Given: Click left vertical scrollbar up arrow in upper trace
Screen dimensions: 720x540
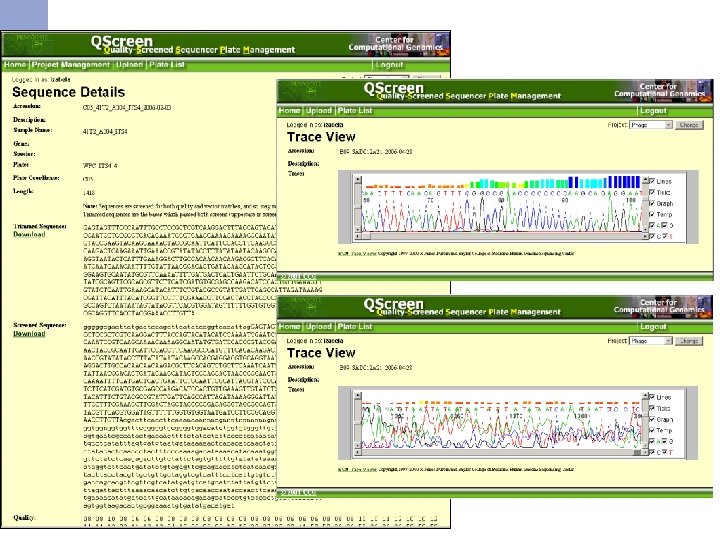Looking at the screenshot, I should (x=358, y=179).
